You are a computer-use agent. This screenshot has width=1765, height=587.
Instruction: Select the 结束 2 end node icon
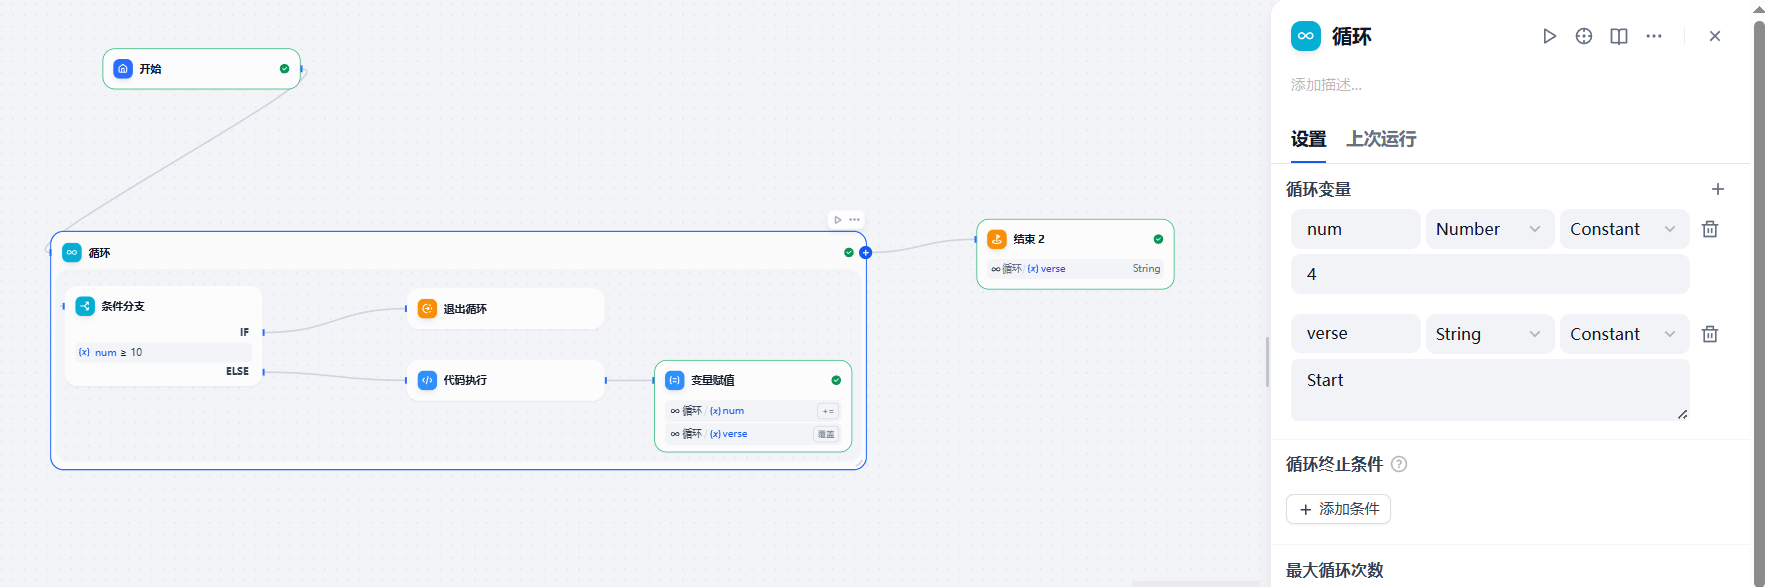(x=997, y=239)
